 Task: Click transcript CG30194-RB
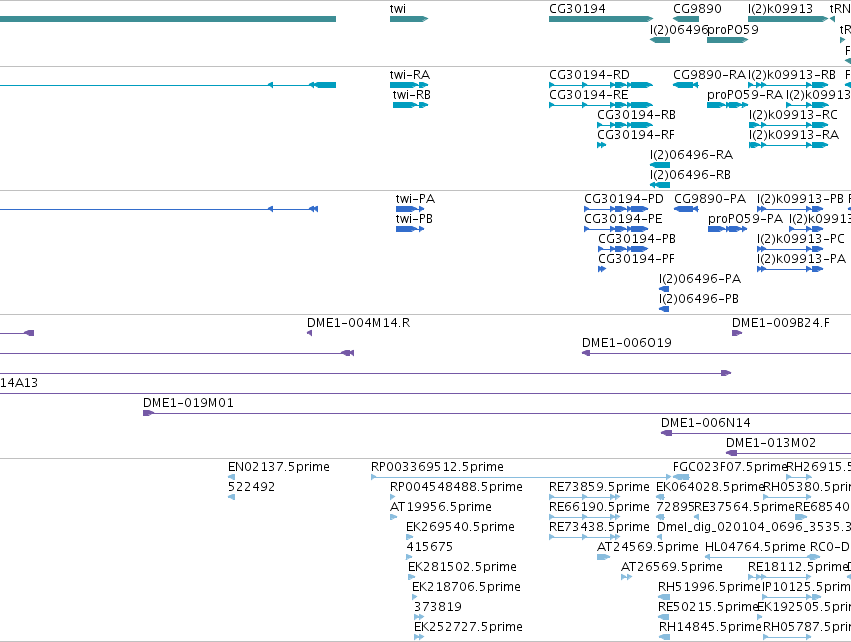(x=625, y=125)
